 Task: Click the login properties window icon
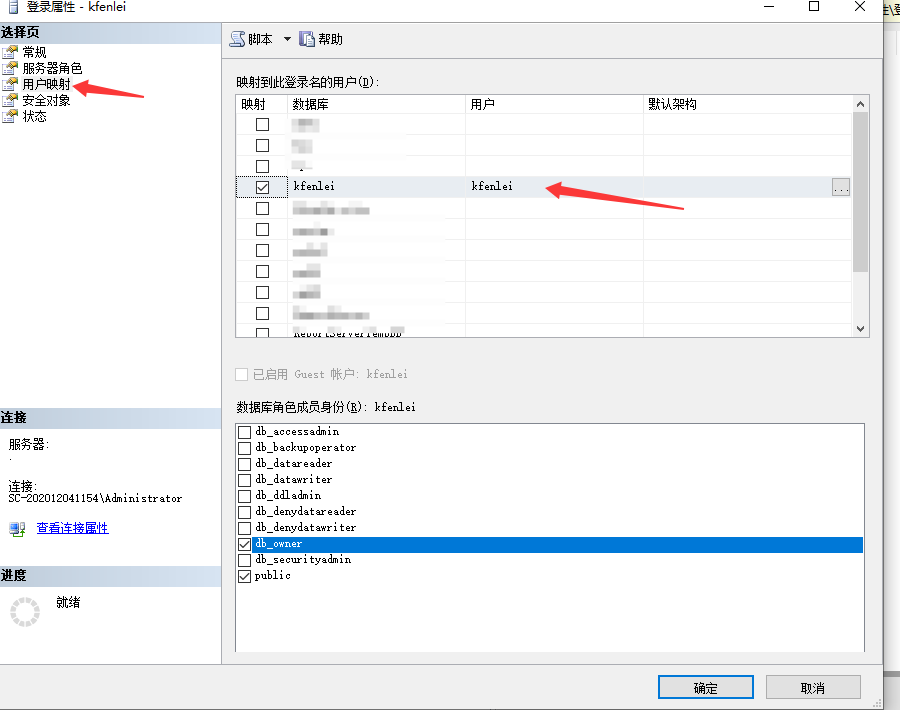click(13, 7)
